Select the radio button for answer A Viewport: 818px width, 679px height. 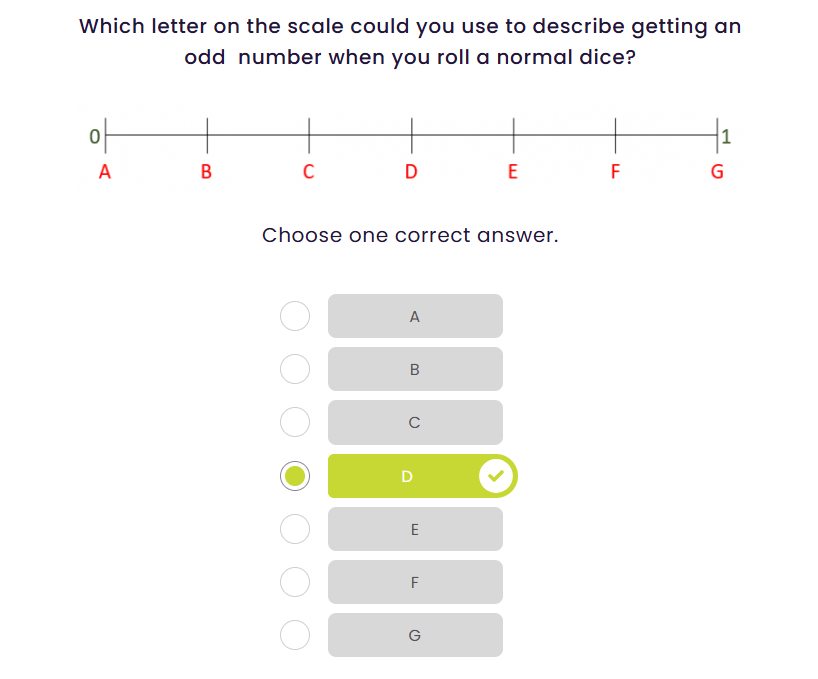click(x=295, y=316)
